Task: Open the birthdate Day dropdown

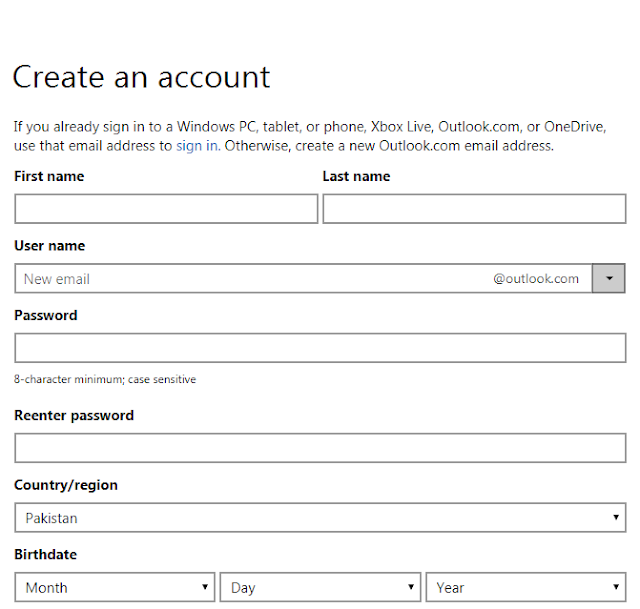Action: pyautogui.click(x=320, y=587)
